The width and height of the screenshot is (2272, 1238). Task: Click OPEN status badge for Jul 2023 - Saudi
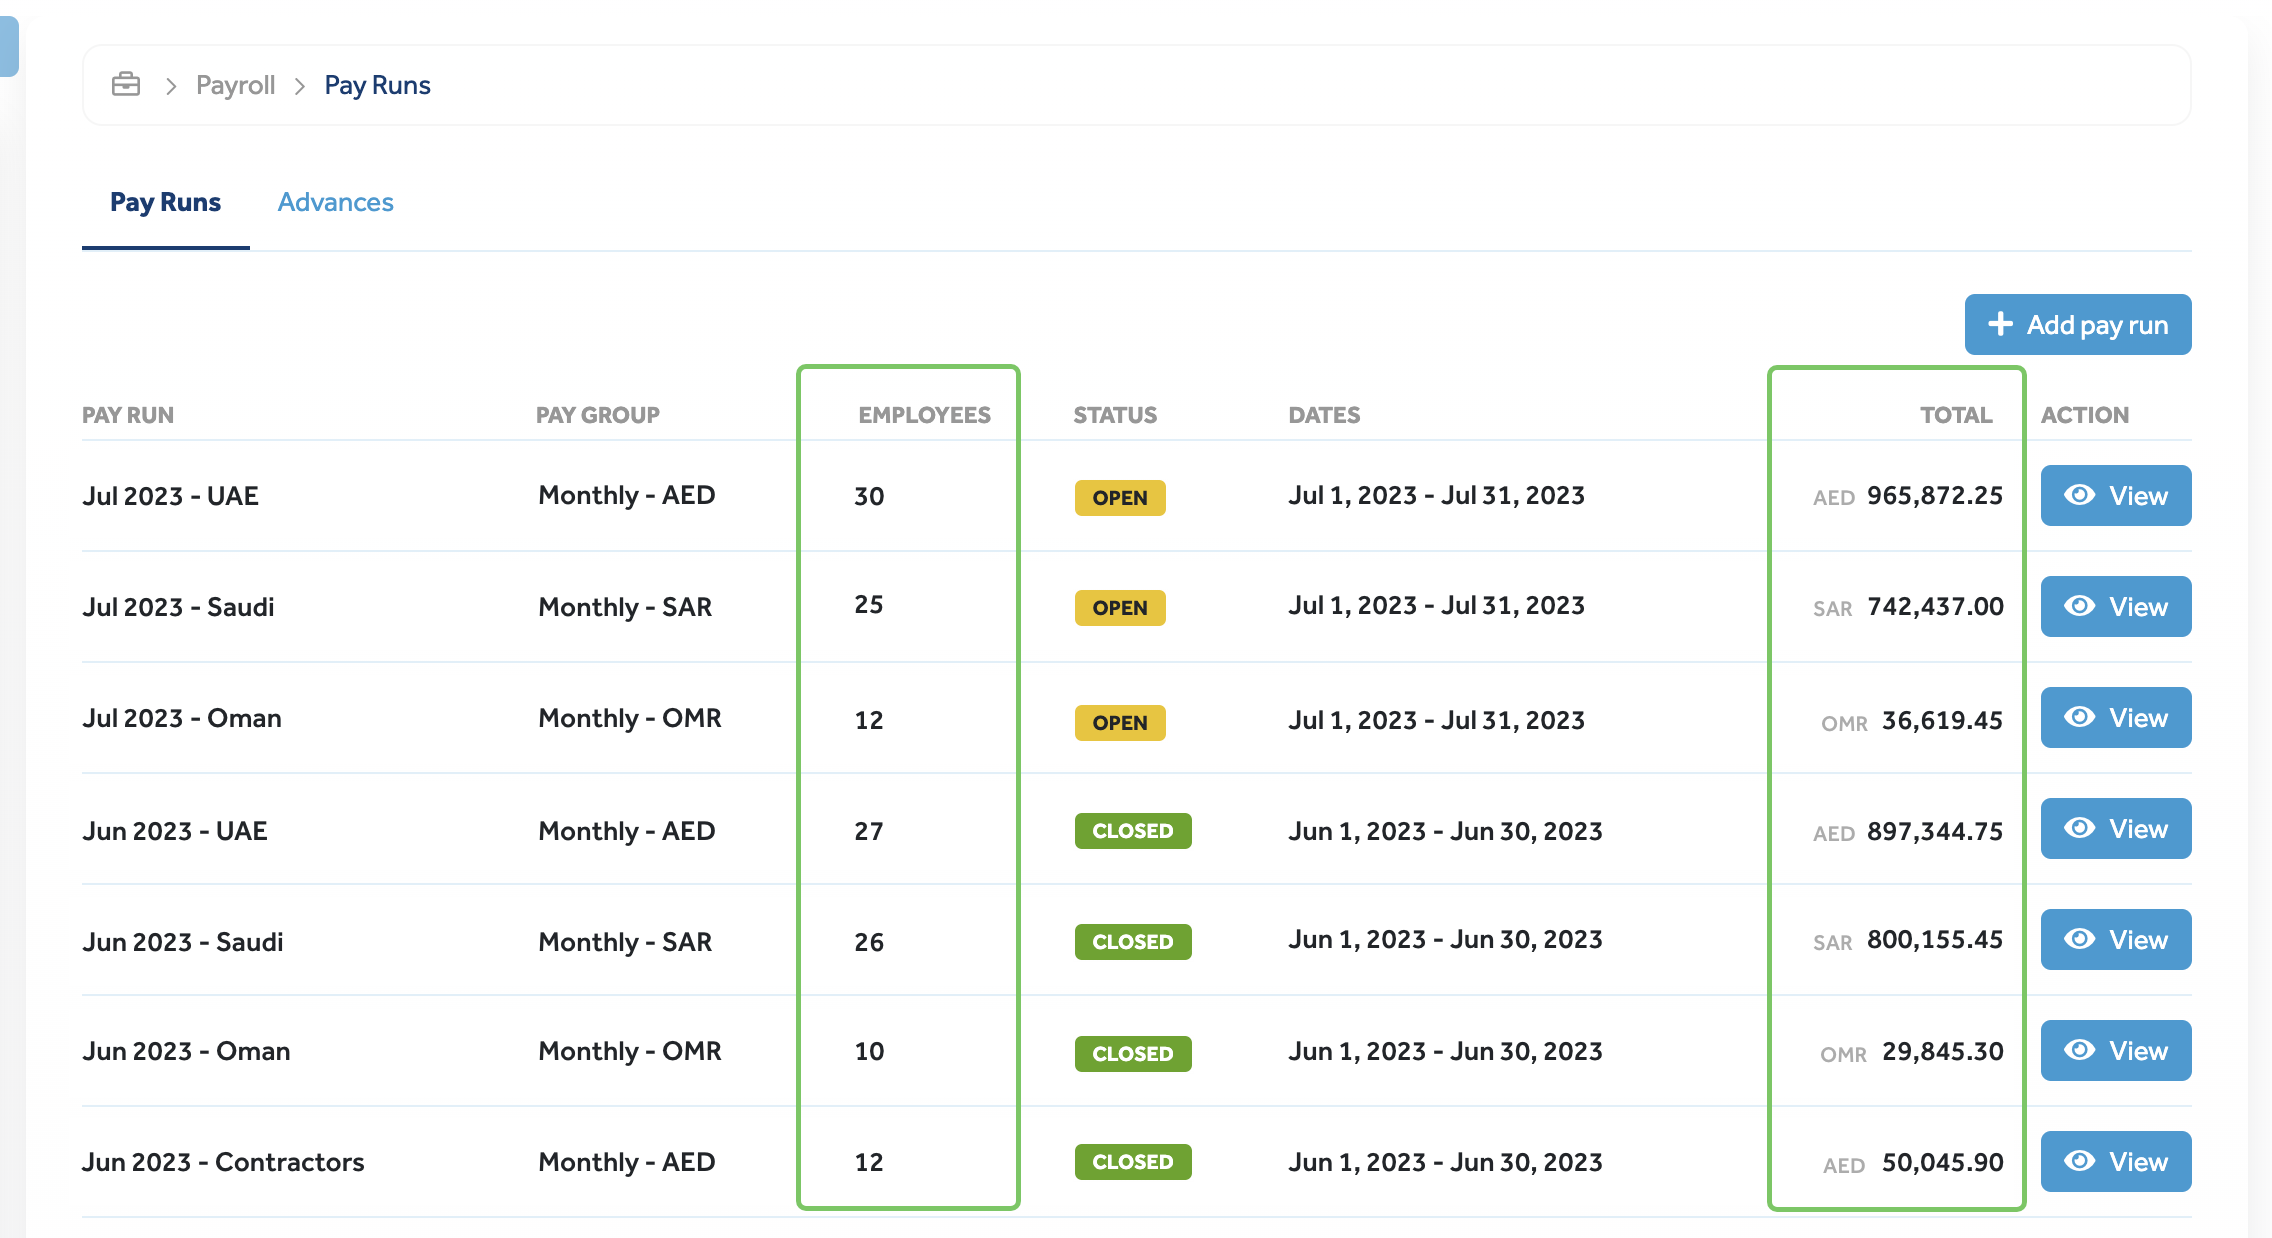(x=1119, y=608)
